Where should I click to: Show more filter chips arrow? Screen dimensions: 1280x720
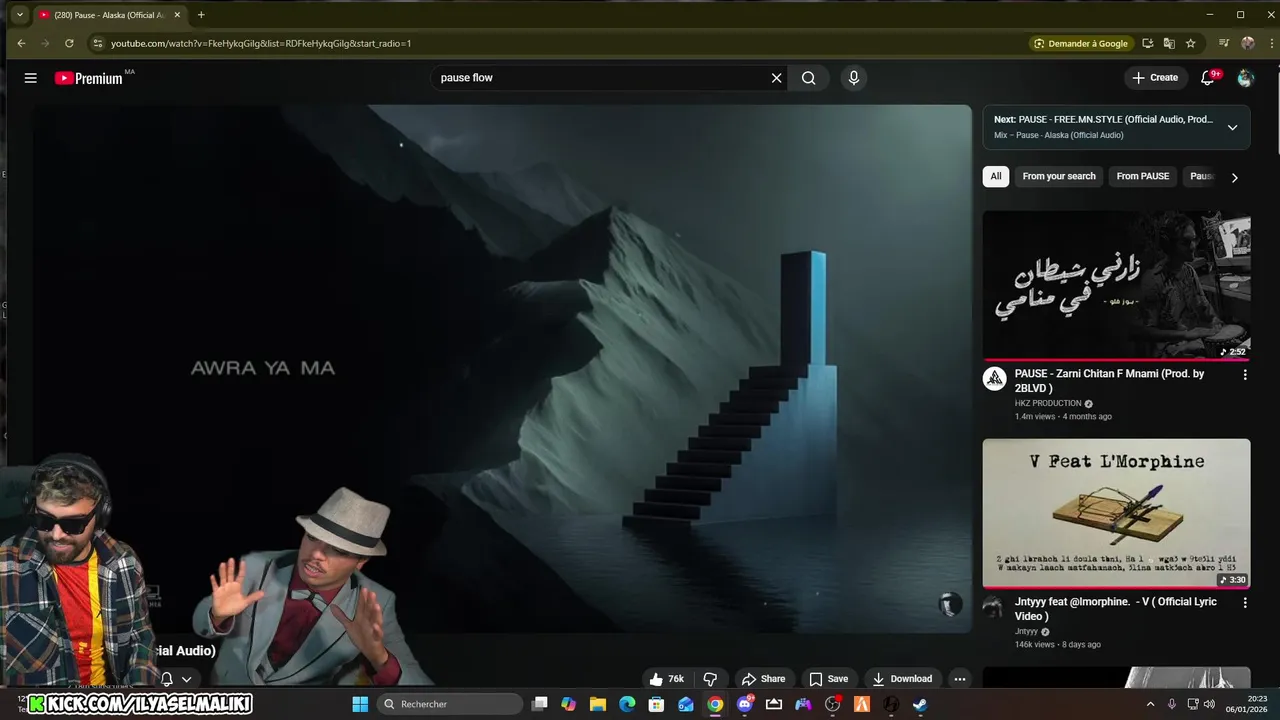(x=1234, y=177)
